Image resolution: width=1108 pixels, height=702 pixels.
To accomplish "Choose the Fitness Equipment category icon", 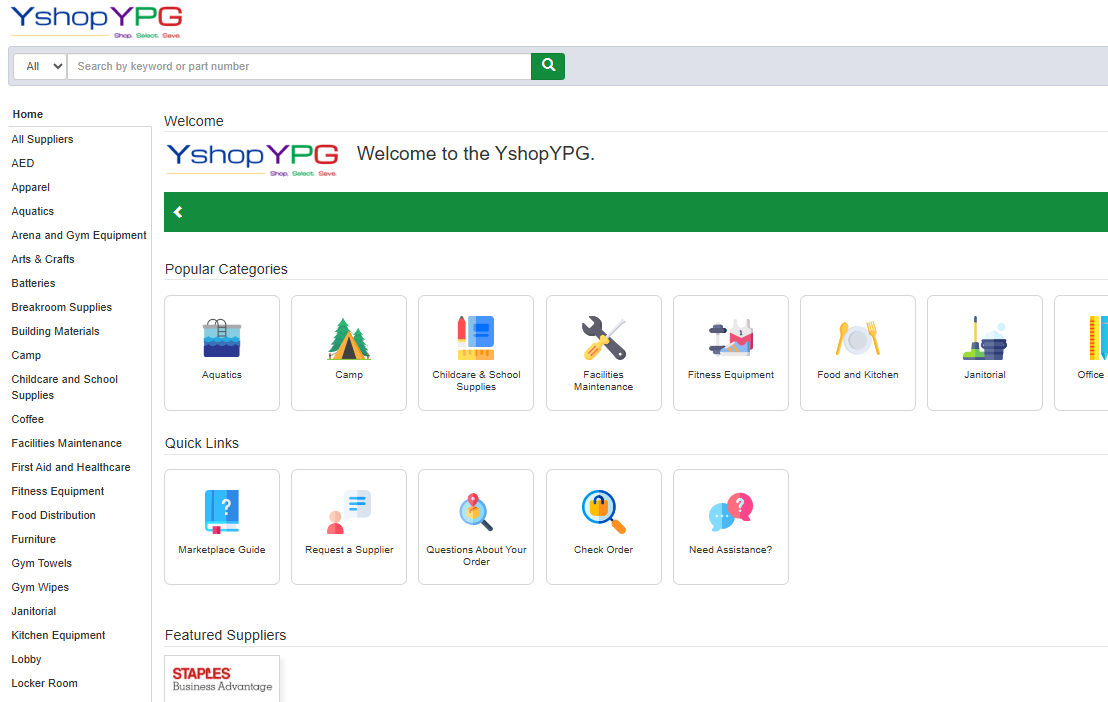I will pos(730,339).
